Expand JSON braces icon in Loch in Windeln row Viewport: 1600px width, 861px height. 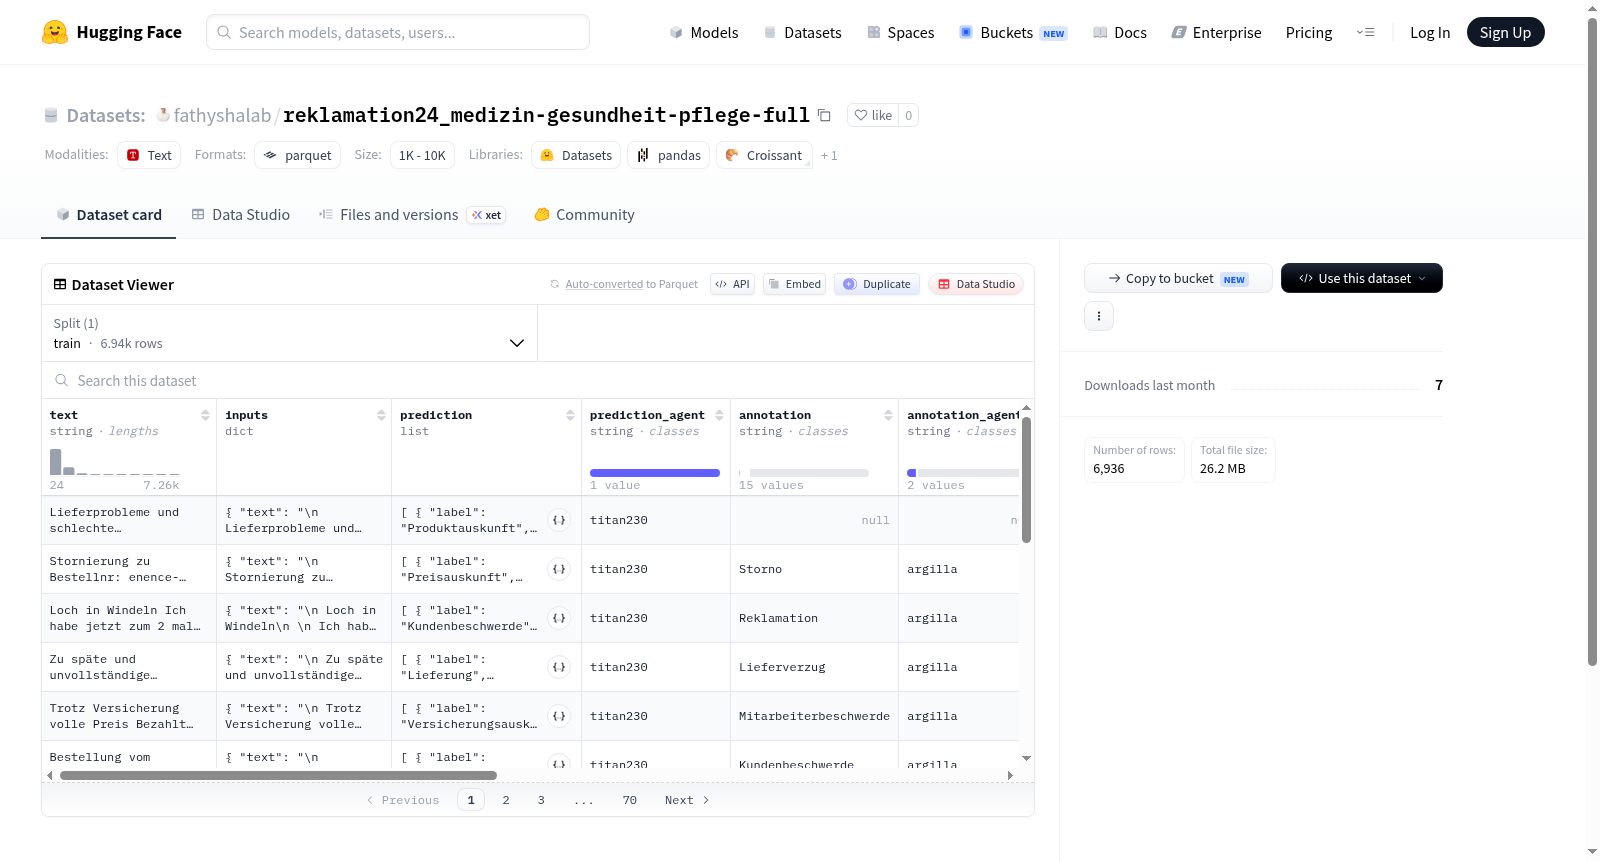click(559, 618)
